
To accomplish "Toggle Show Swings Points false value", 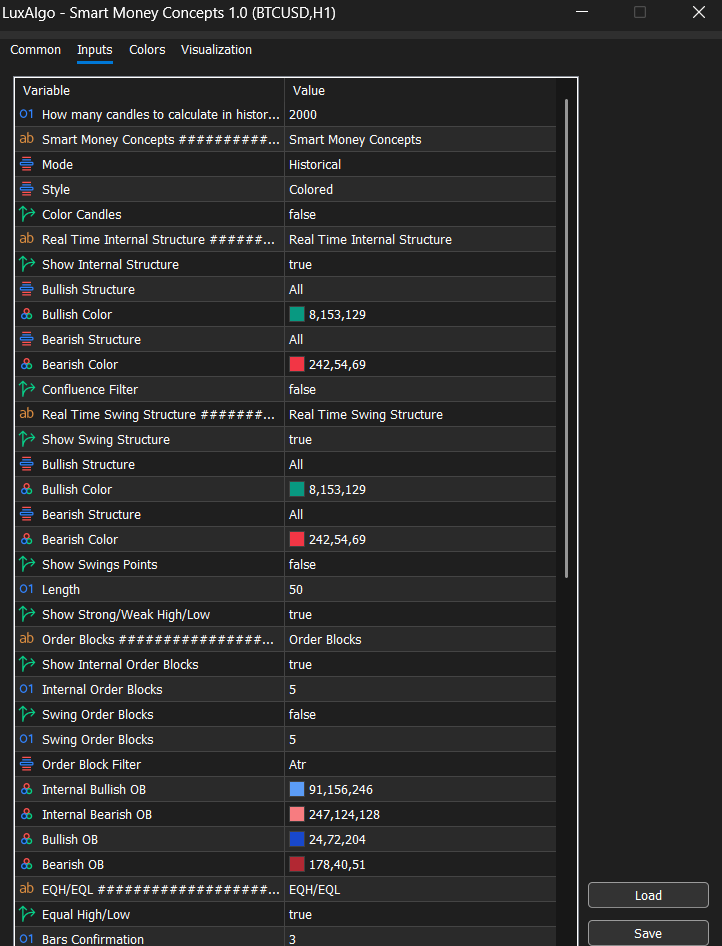I will click(x=420, y=564).
